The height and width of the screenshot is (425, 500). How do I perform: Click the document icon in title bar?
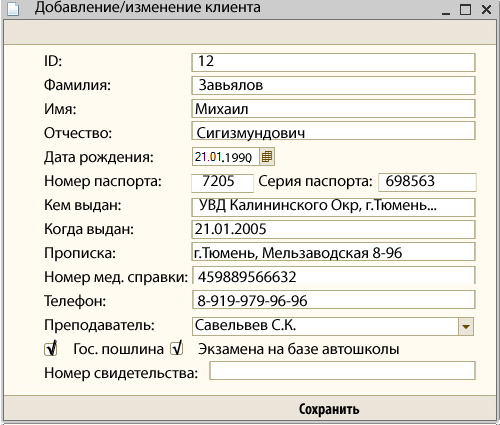[13, 8]
